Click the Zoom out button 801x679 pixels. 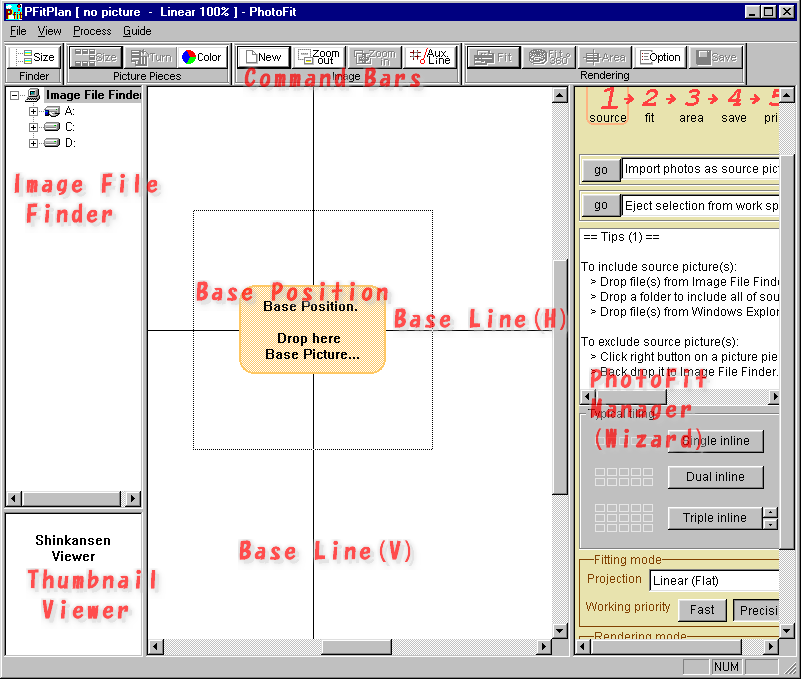(320, 57)
